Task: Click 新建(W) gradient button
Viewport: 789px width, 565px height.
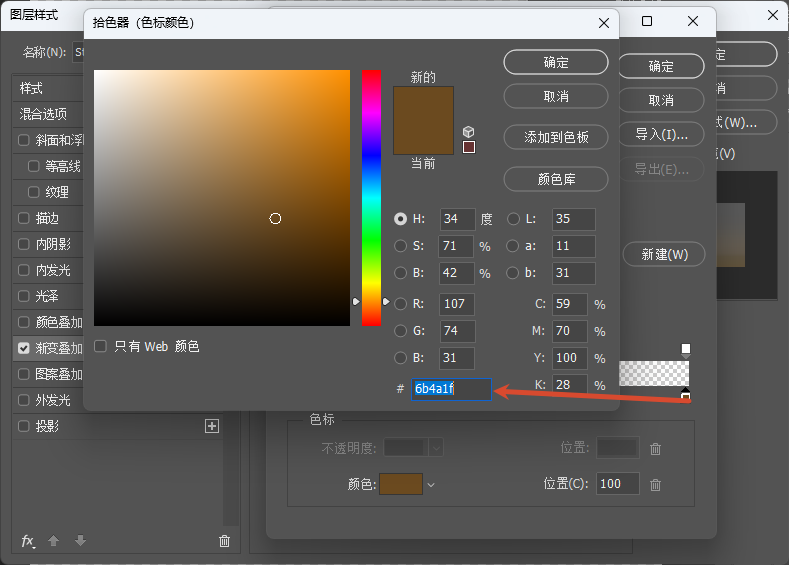Action: 664,255
